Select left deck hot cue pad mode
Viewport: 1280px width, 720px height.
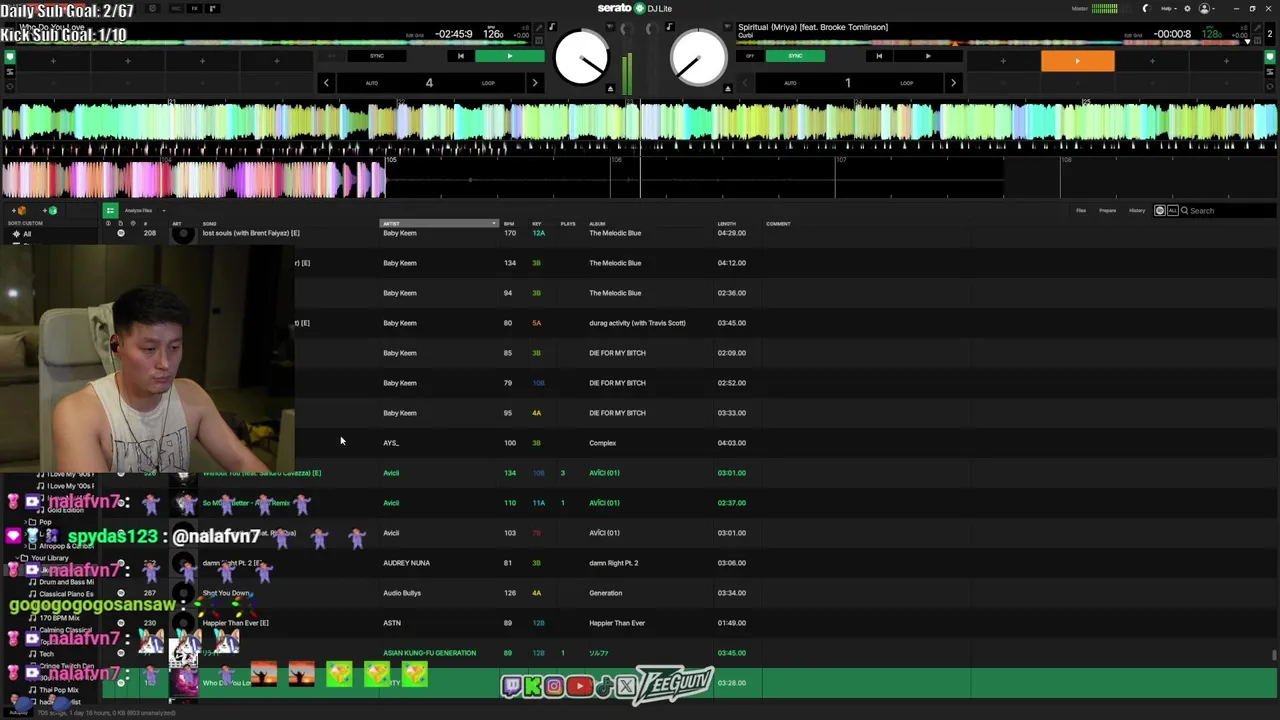pyautogui.click(x=10, y=57)
